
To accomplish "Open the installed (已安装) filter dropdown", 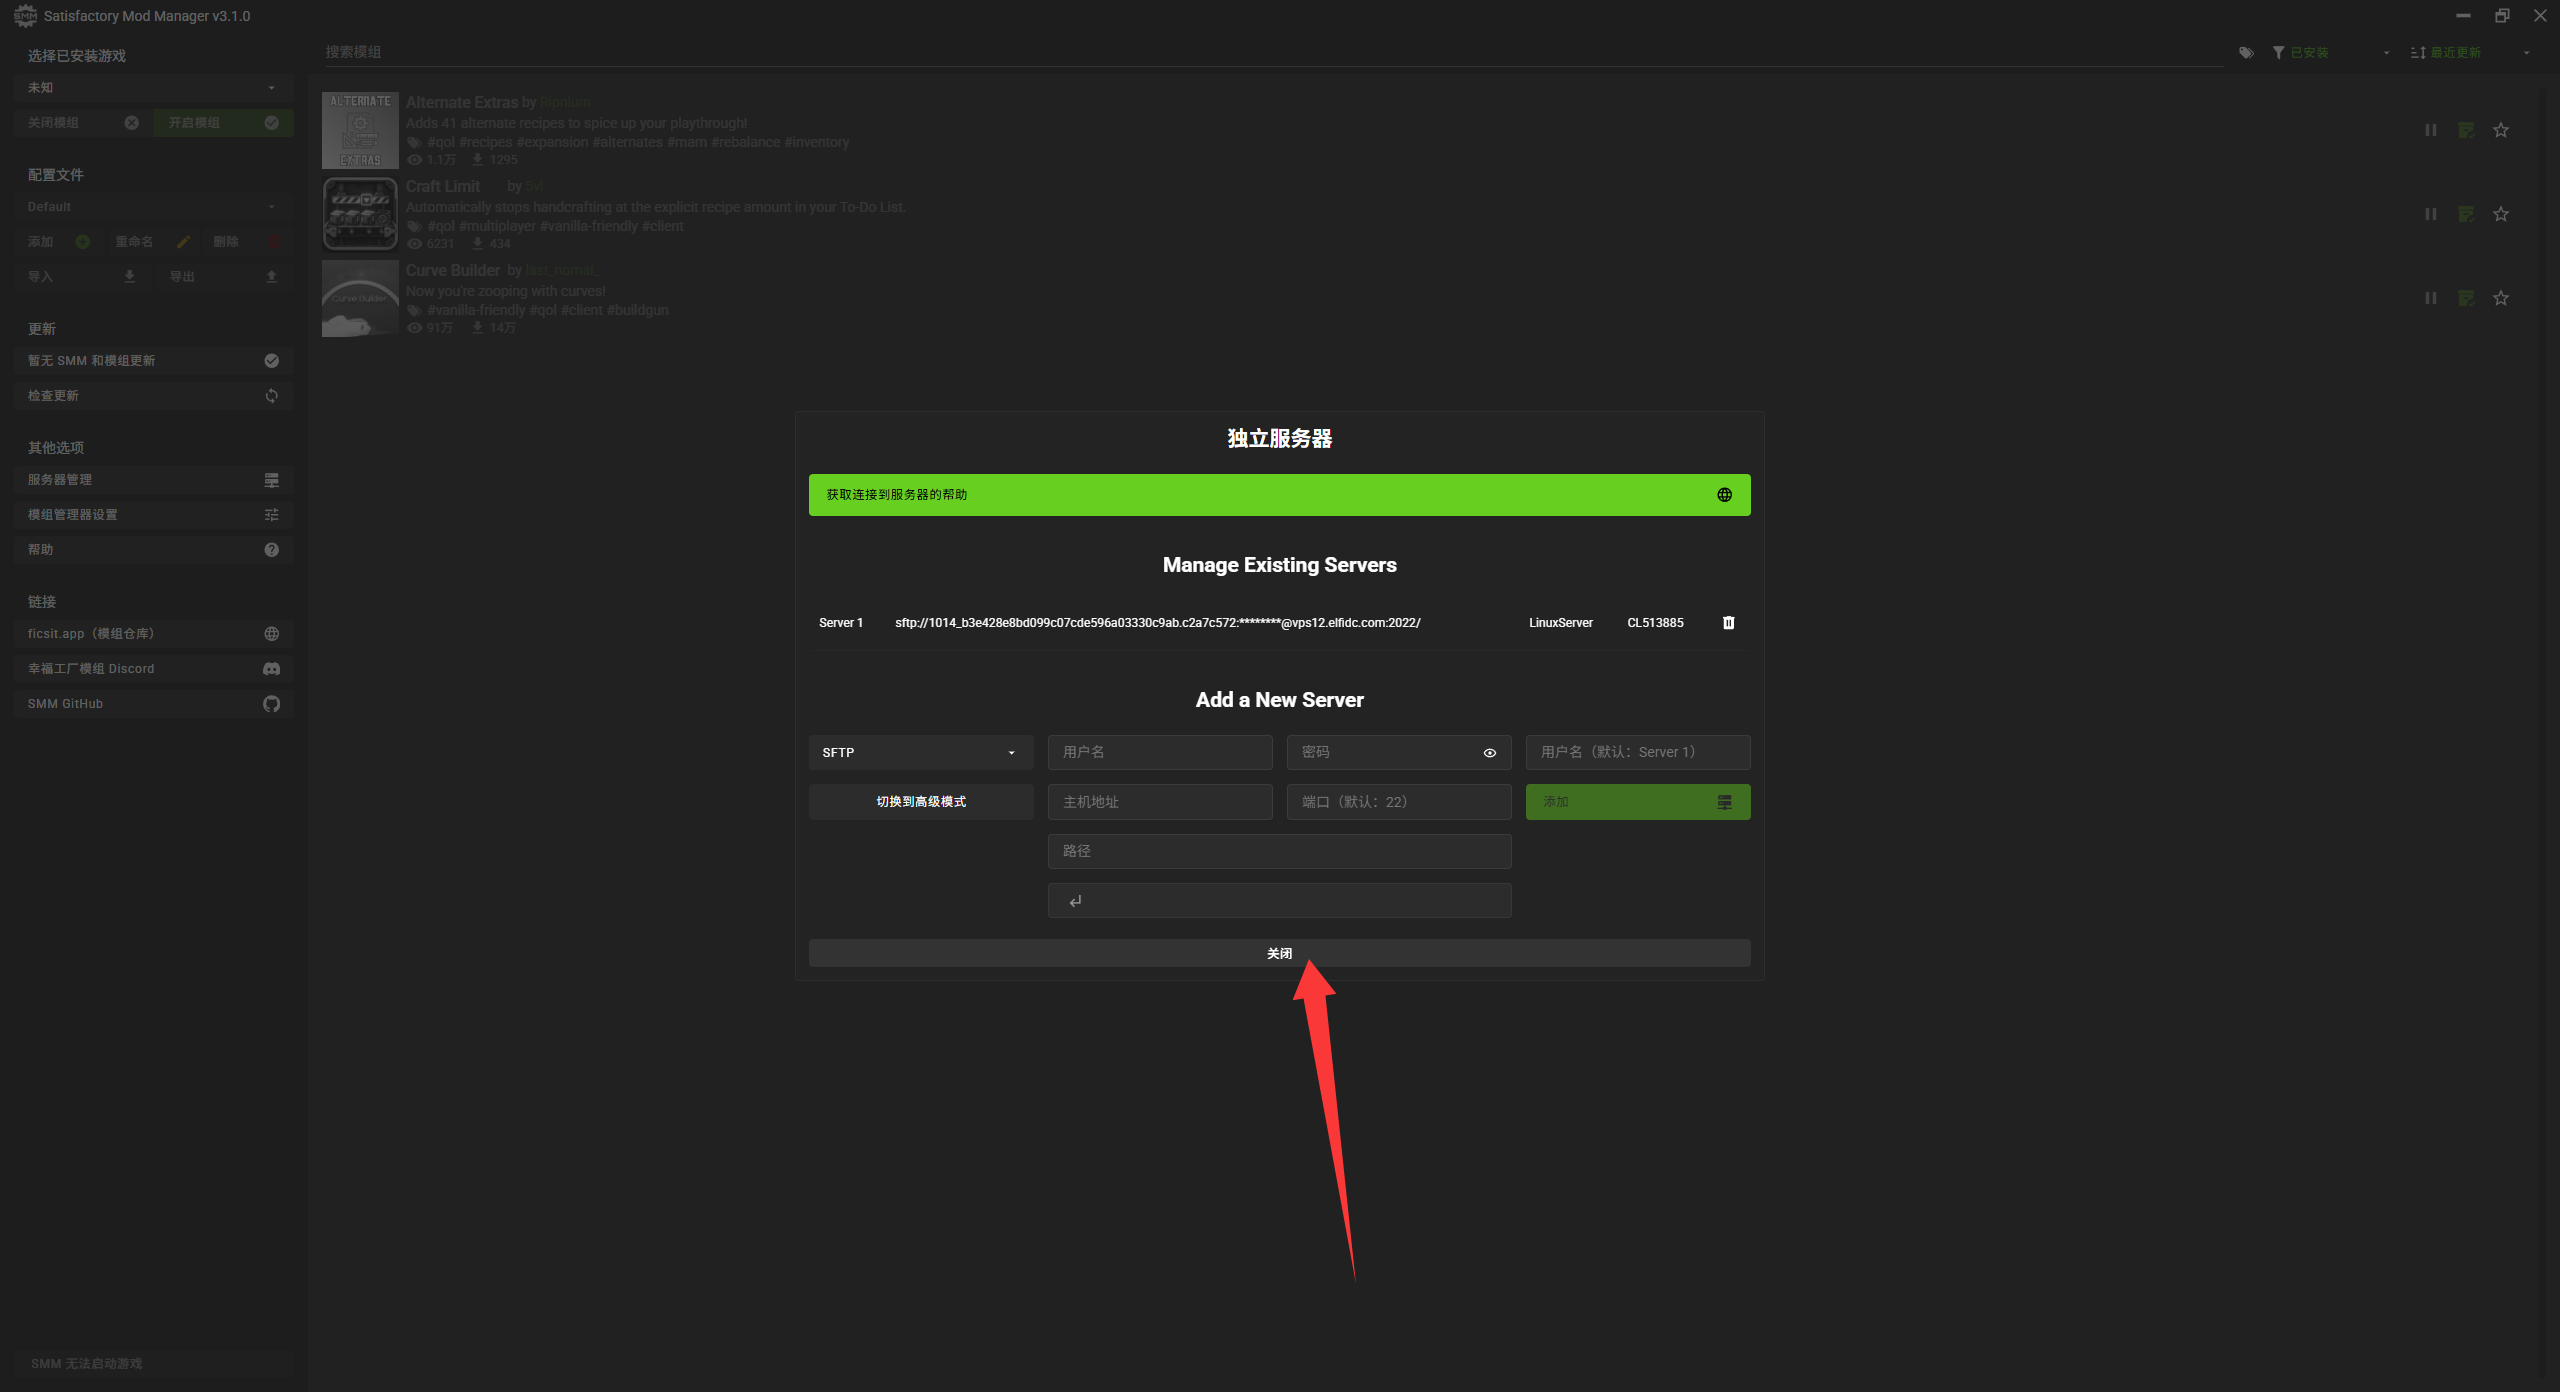I will click(x=2331, y=53).
